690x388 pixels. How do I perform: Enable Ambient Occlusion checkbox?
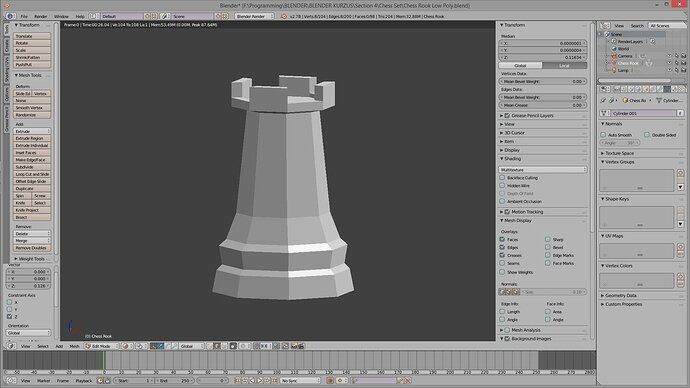502,201
